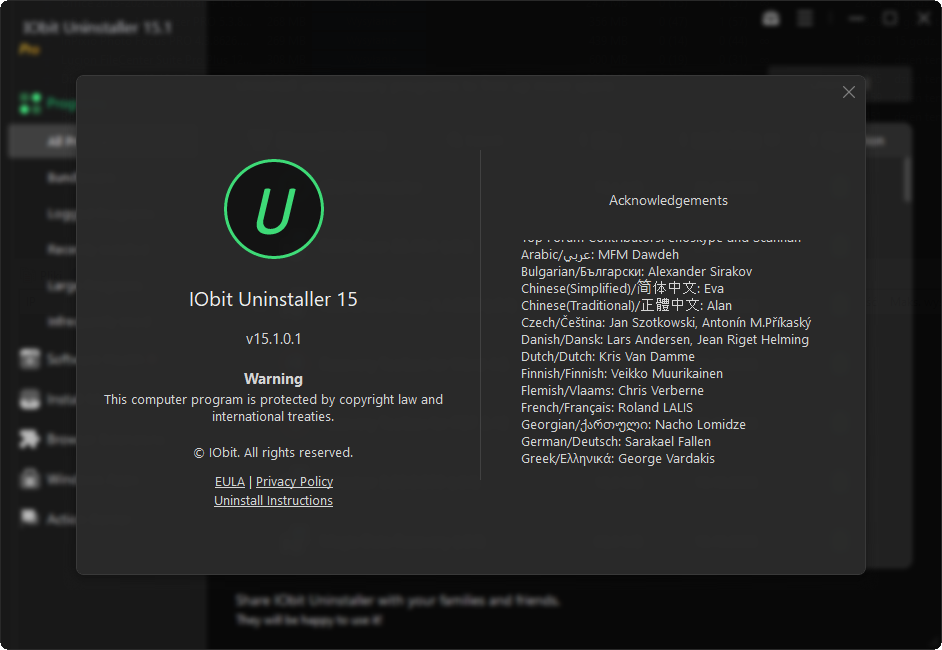Screen dimensions: 942x650
Task: Minimize the main IObit Uninstaller window
Action: [857, 19]
